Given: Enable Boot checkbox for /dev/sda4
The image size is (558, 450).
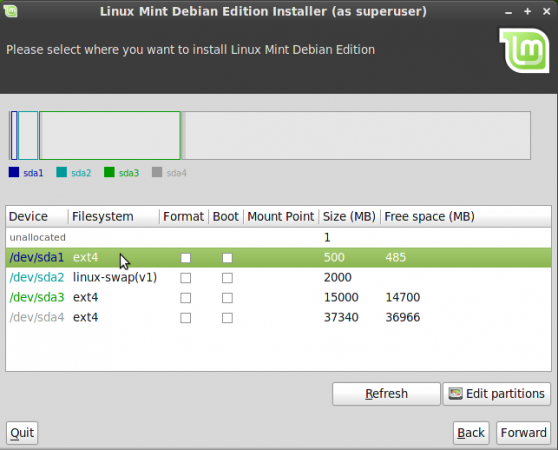Looking at the screenshot, I should [227, 318].
